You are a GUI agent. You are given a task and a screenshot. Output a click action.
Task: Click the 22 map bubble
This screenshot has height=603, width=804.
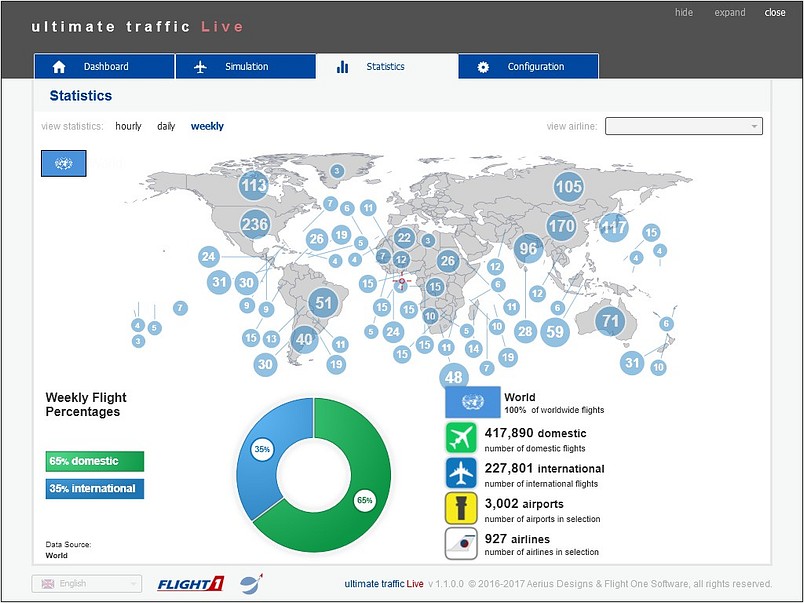point(405,237)
